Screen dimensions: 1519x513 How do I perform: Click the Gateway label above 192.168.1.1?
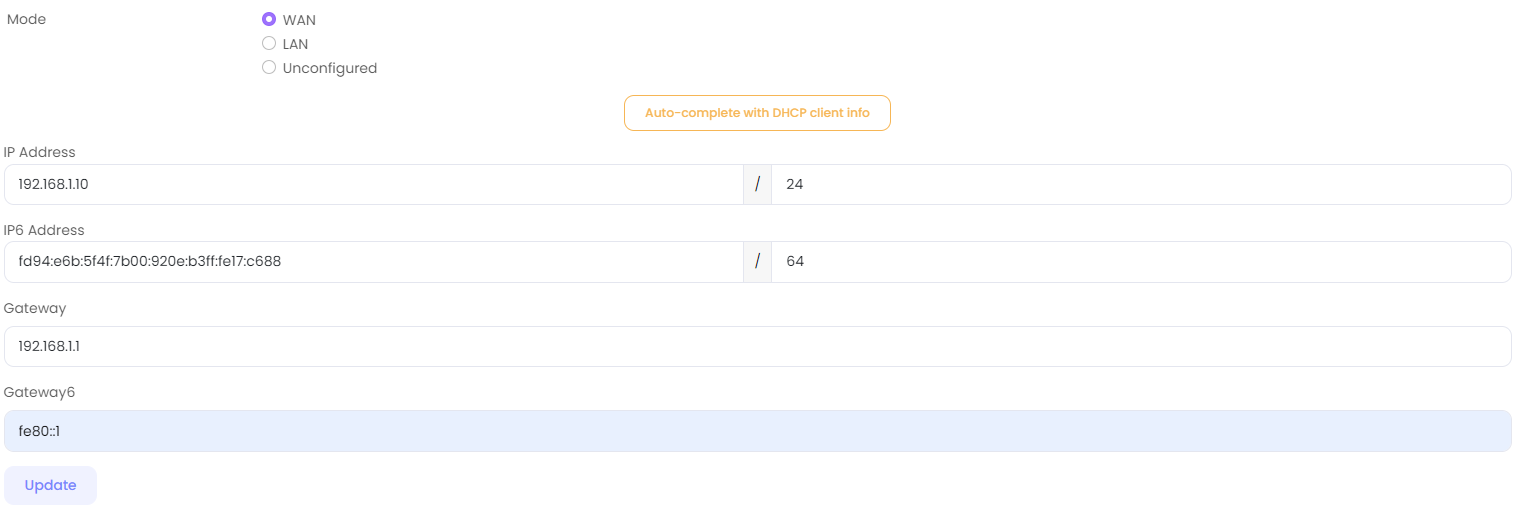point(35,308)
